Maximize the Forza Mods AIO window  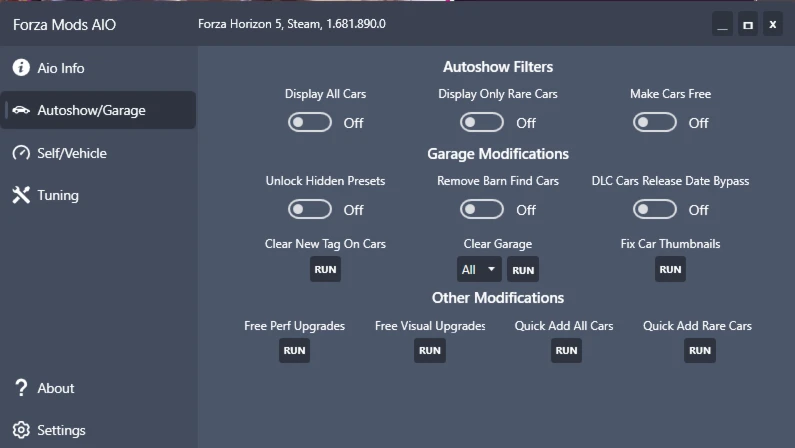748,24
